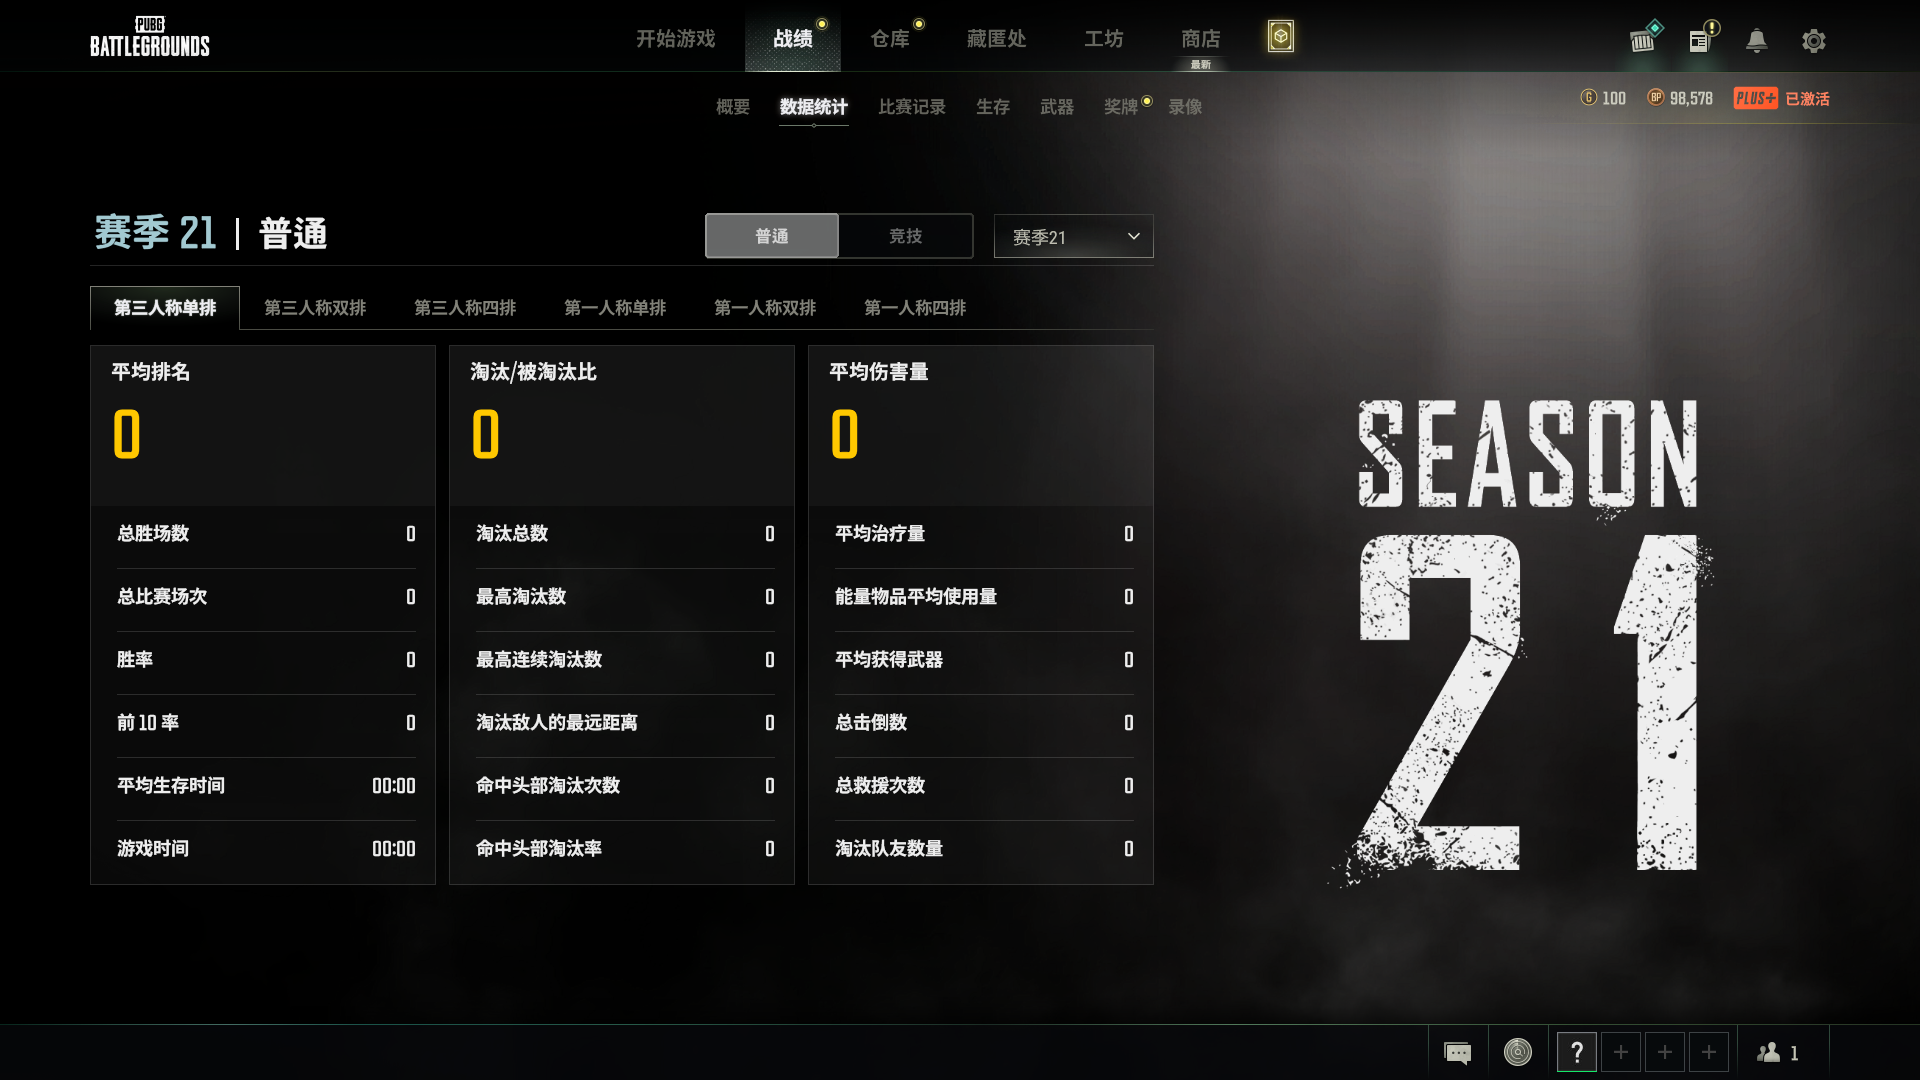Screen dimensions: 1920x1080
Task: Add a teammate using the first plus slot
Action: point(1620,1052)
